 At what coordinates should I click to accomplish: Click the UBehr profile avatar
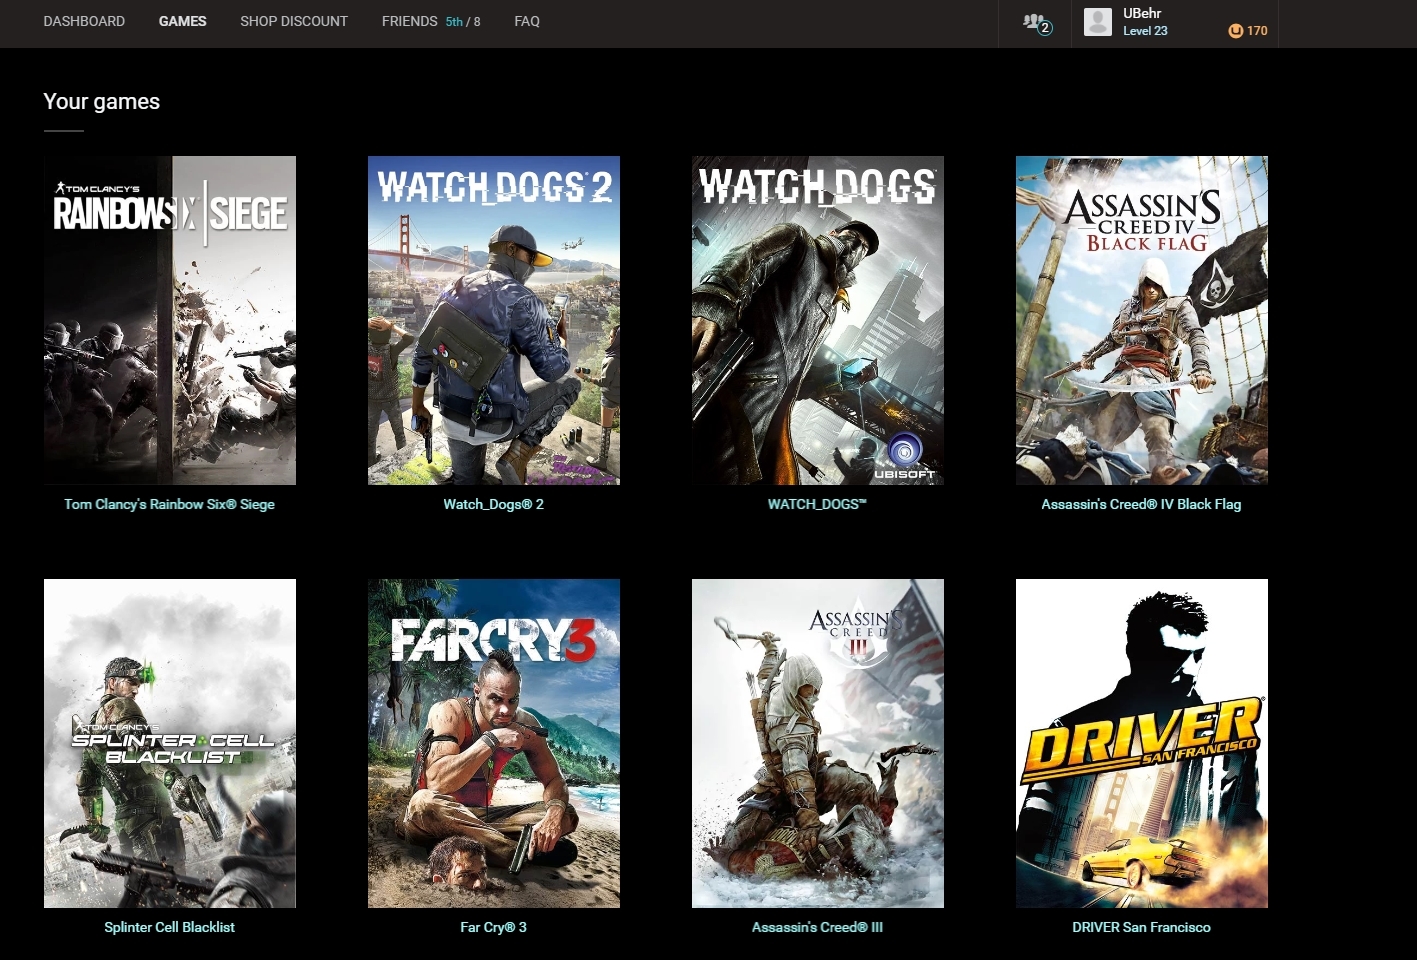click(x=1098, y=22)
